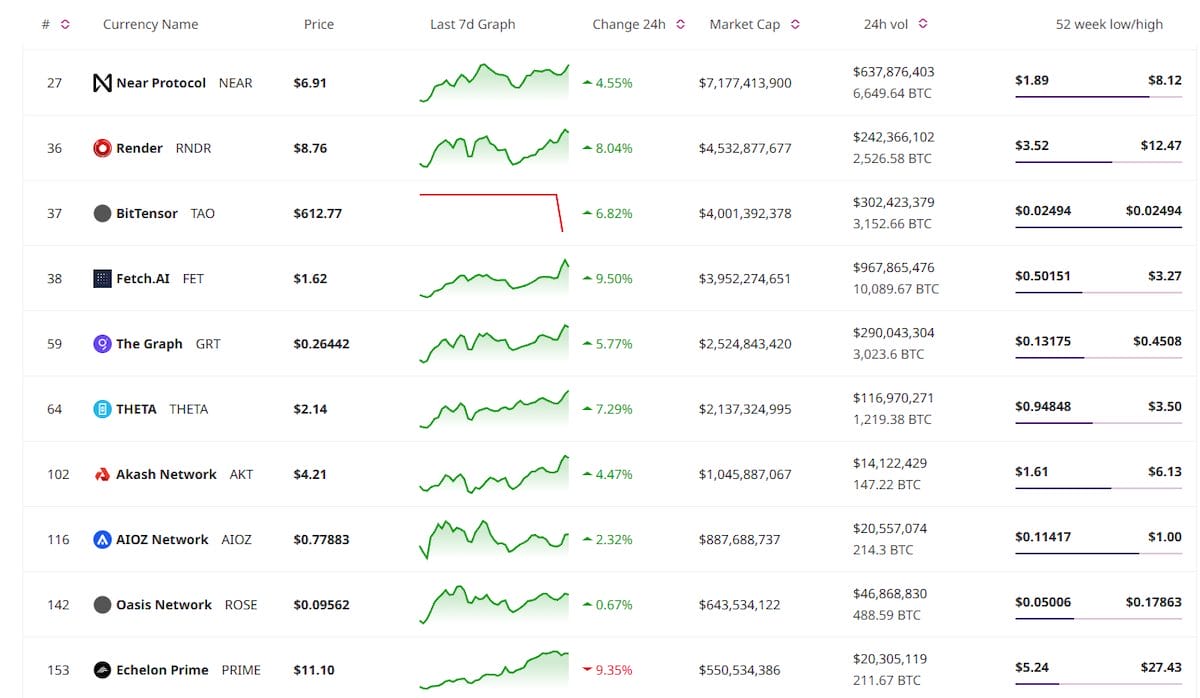This screenshot has height=698, width=1200.
Task: Open the Echelon Prime currency page
Action: pos(162,670)
